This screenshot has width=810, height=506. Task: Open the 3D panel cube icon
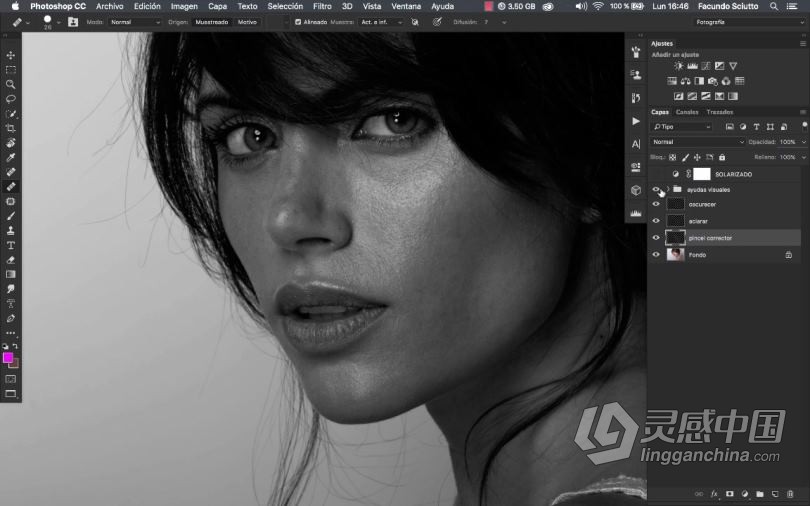tap(636, 190)
